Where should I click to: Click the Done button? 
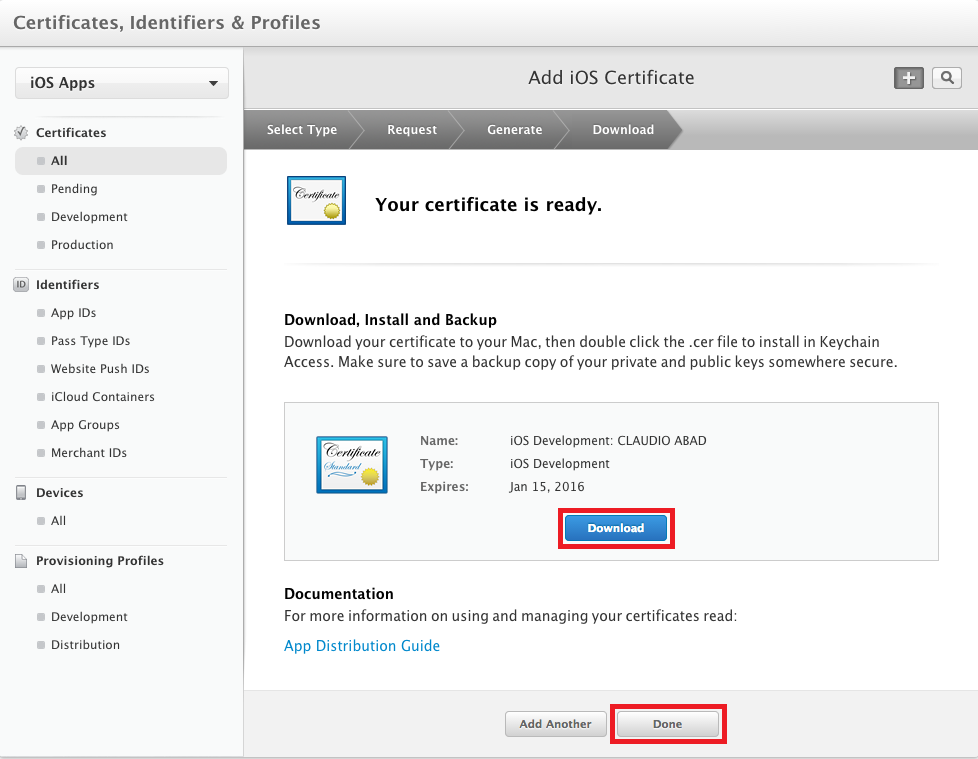[667, 724]
